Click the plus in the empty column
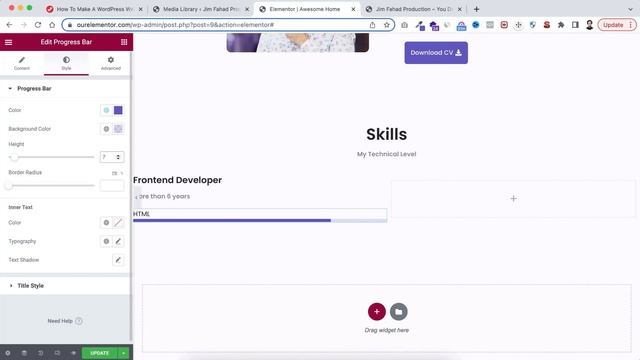 click(x=513, y=199)
